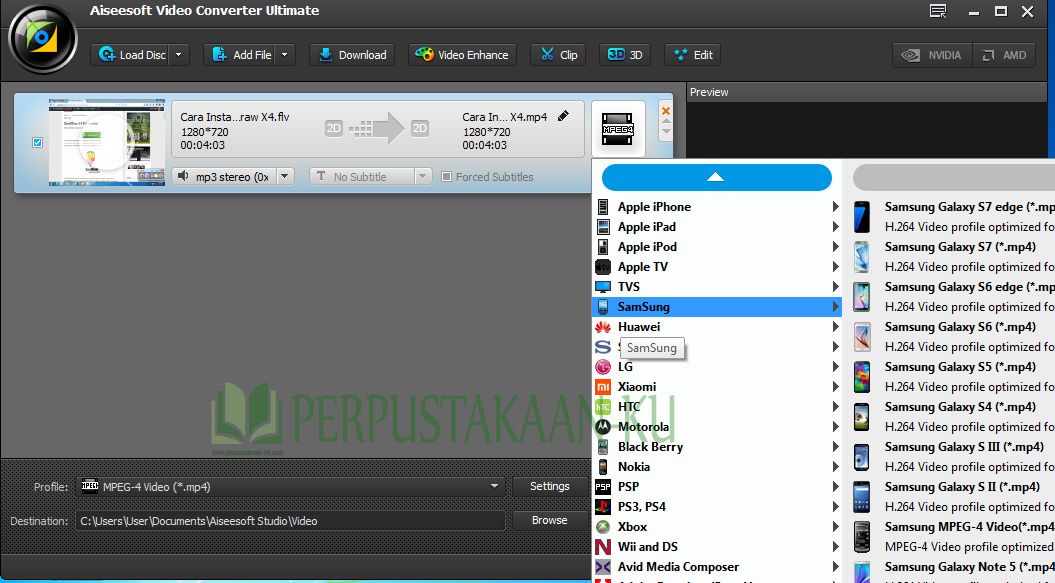Select Samsung Galaxy S7 (*.mp4) profile
1055x583 pixels.
(951, 256)
